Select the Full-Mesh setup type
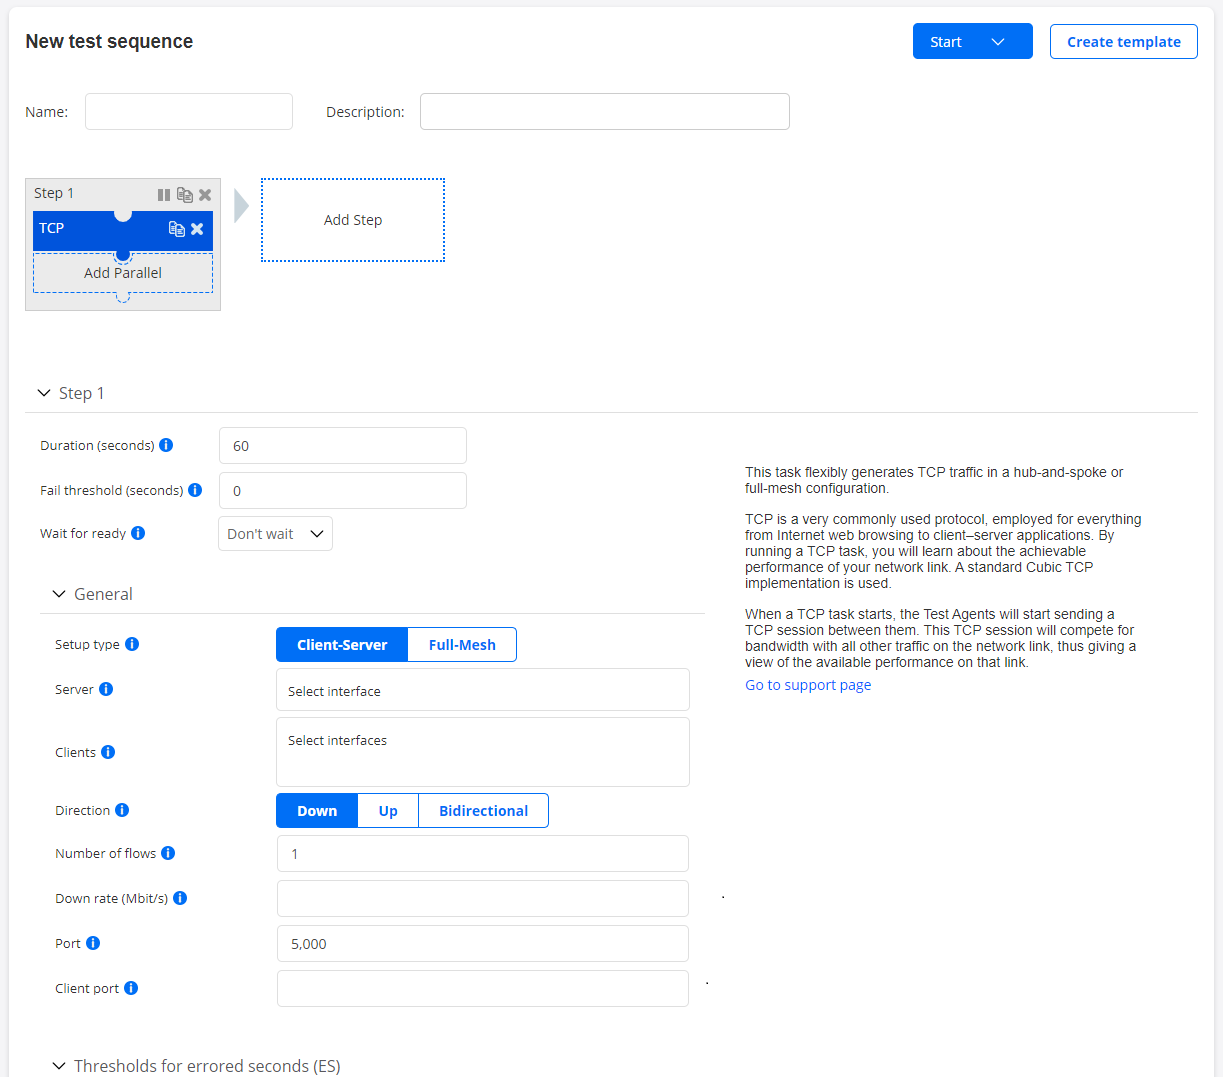Screen dimensions: 1223x1077 point(461,644)
